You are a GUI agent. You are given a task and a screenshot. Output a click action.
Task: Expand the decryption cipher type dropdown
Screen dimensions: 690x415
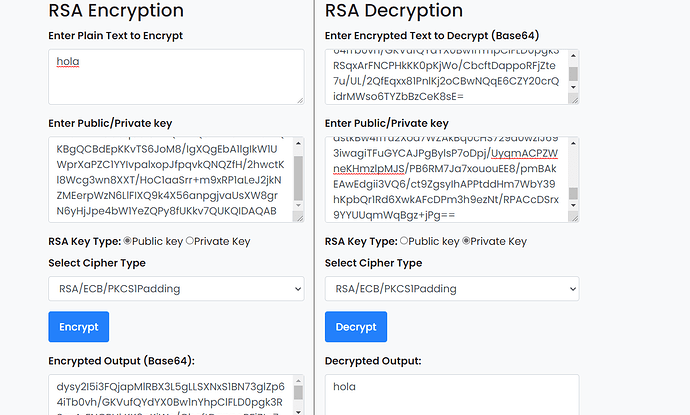(x=452, y=288)
